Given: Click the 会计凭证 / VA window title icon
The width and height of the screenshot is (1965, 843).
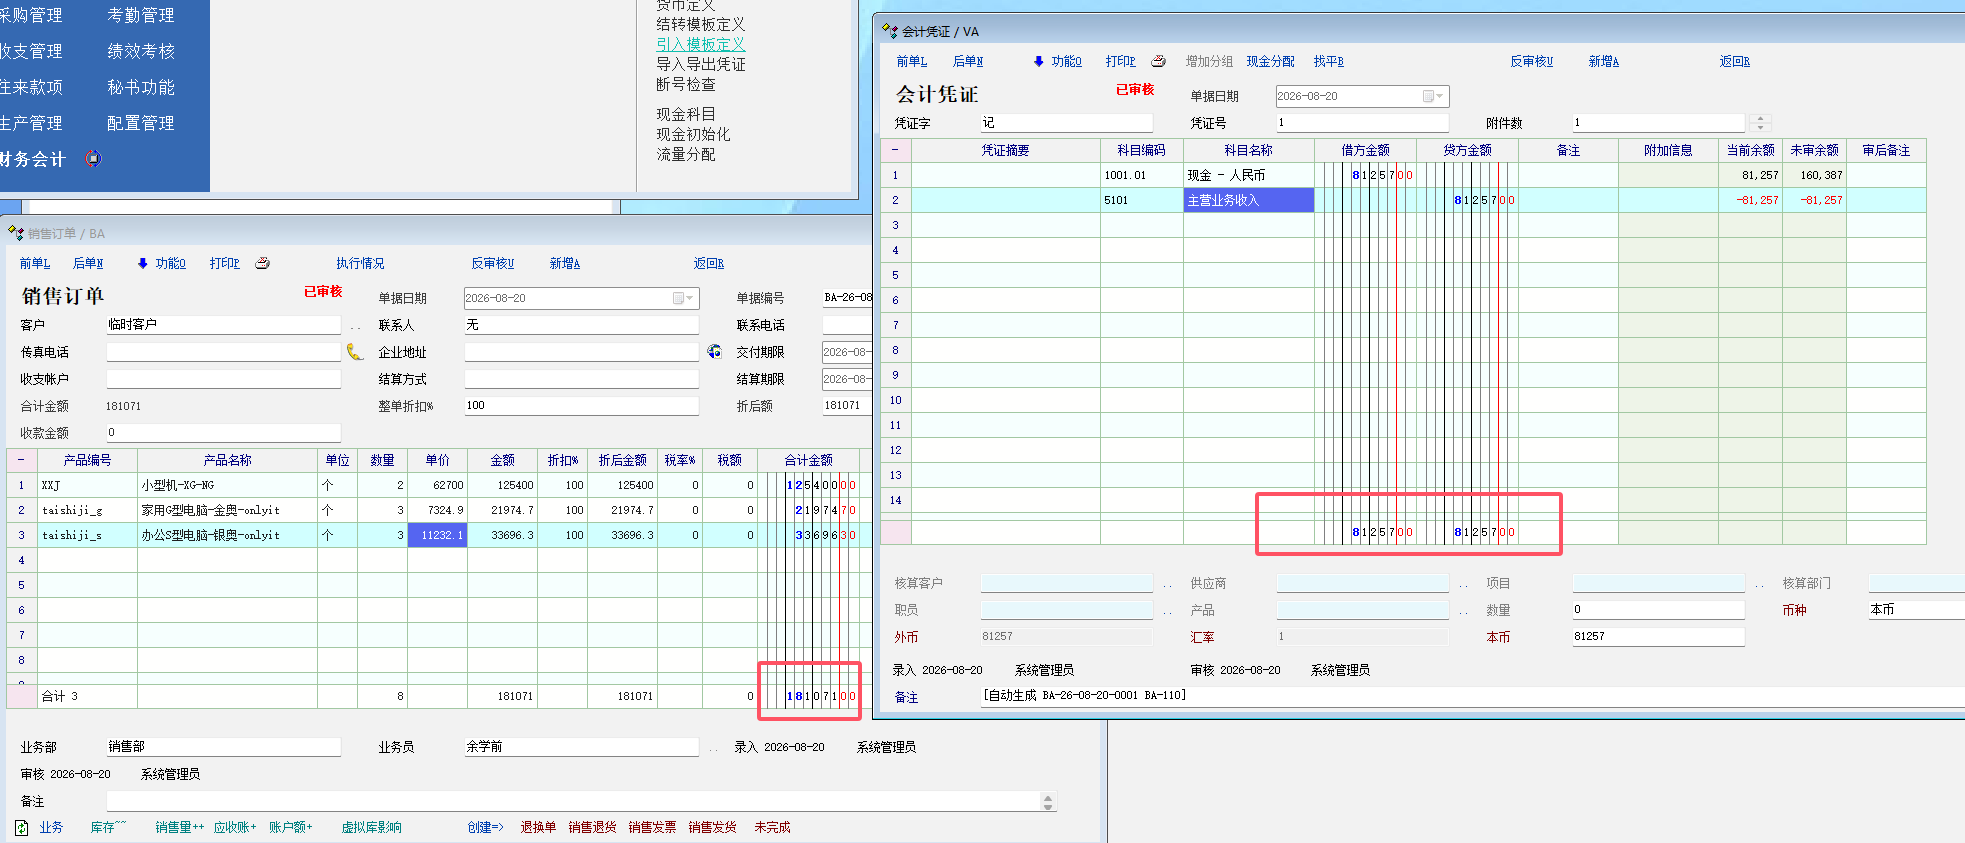Looking at the screenshot, I should (890, 31).
